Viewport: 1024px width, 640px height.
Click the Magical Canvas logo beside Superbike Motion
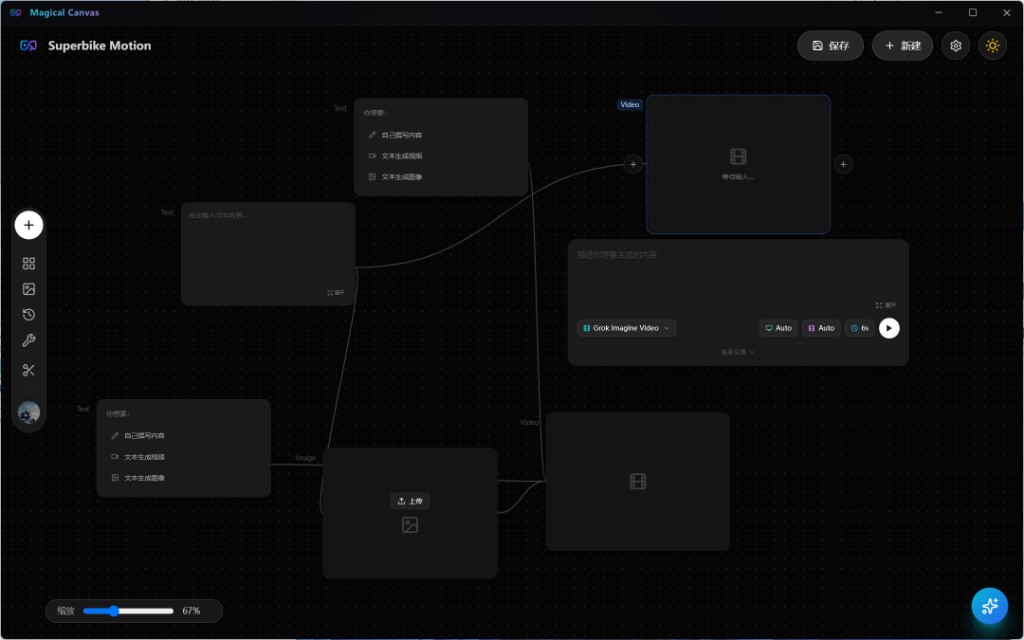pos(28,46)
